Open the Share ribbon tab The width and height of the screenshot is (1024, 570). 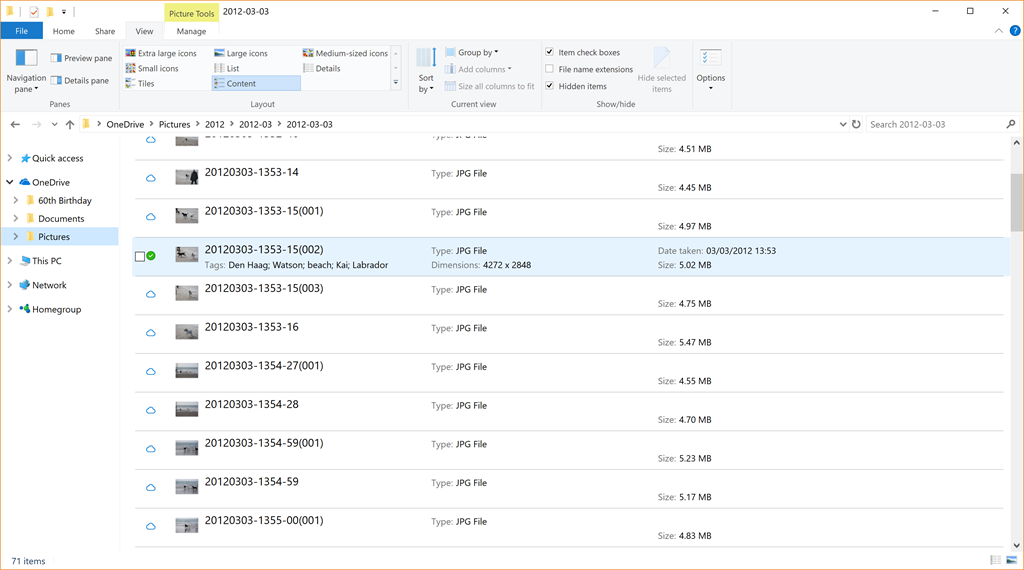click(x=105, y=32)
